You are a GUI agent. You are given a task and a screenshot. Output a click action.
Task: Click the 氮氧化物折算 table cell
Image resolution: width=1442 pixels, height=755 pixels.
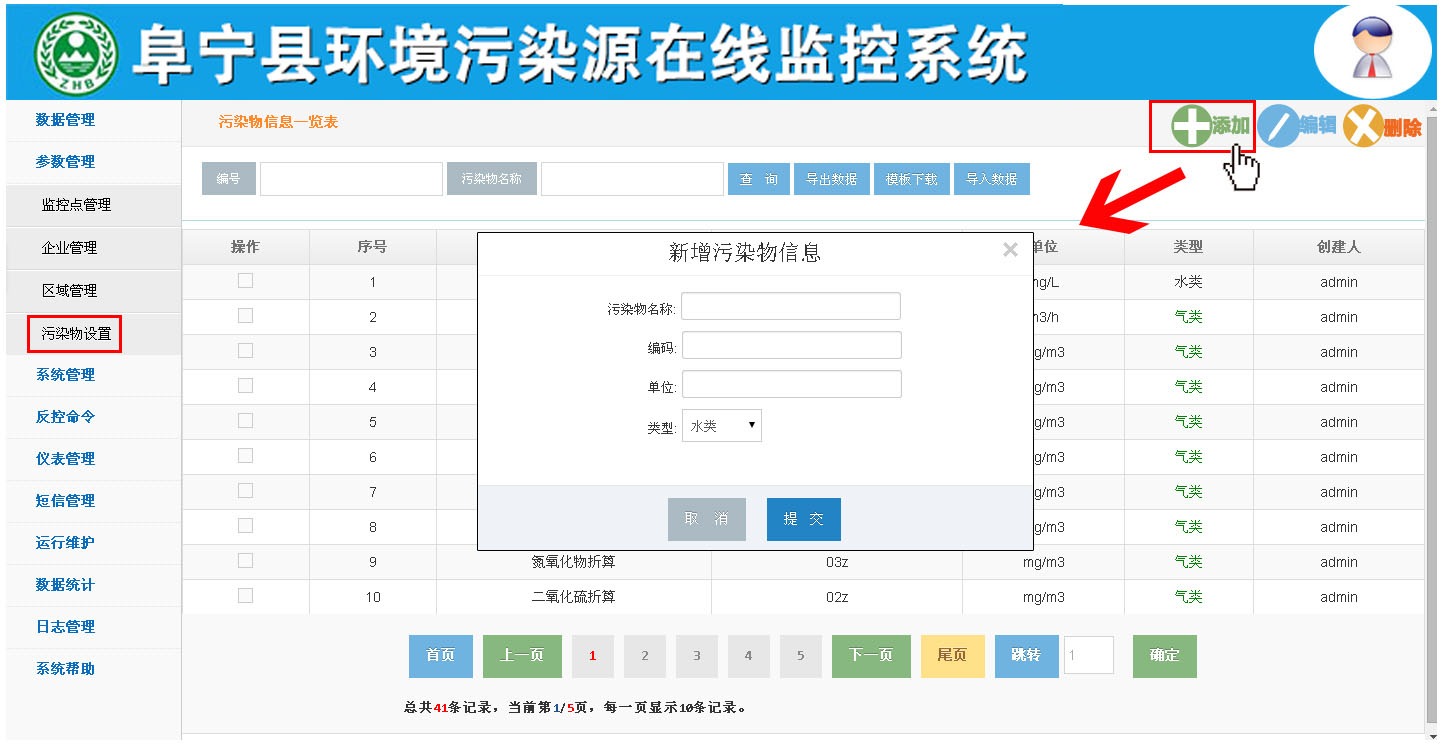point(574,562)
